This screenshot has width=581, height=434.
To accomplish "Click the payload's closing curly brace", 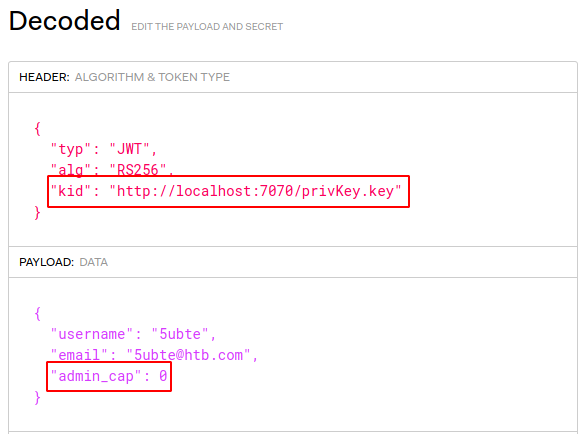I will 37,398.
